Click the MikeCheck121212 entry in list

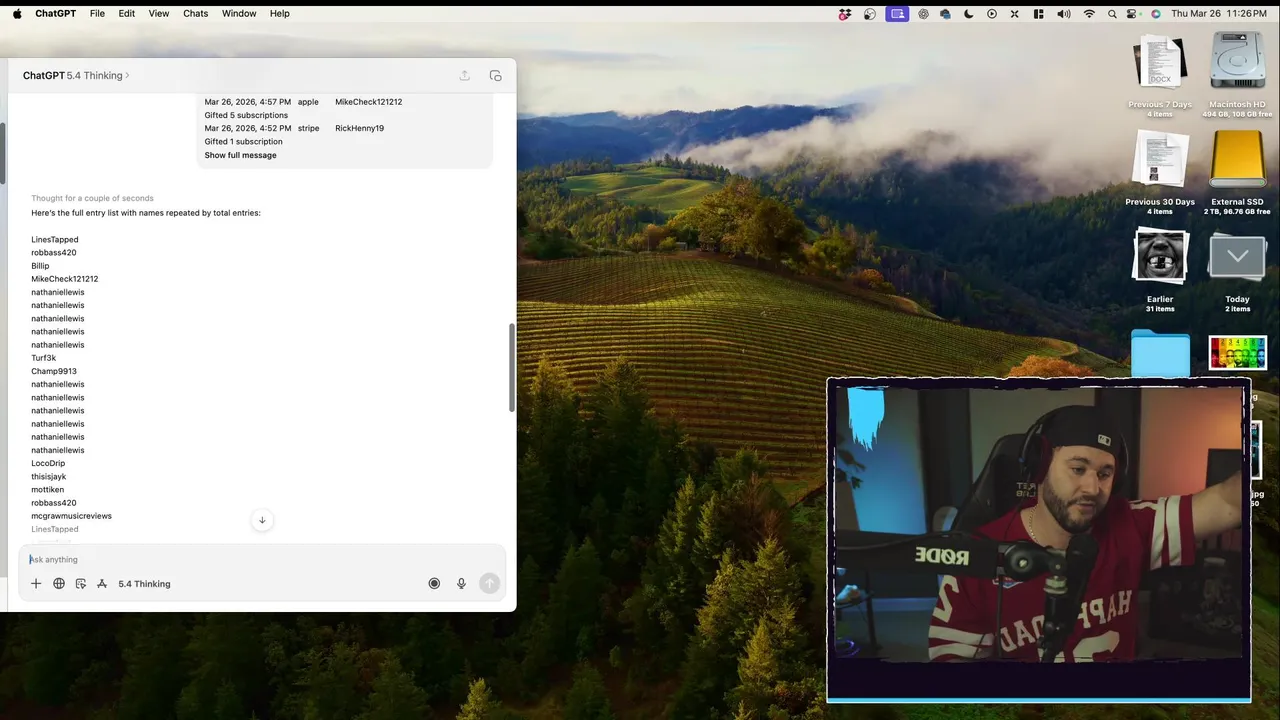click(x=64, y=279)
